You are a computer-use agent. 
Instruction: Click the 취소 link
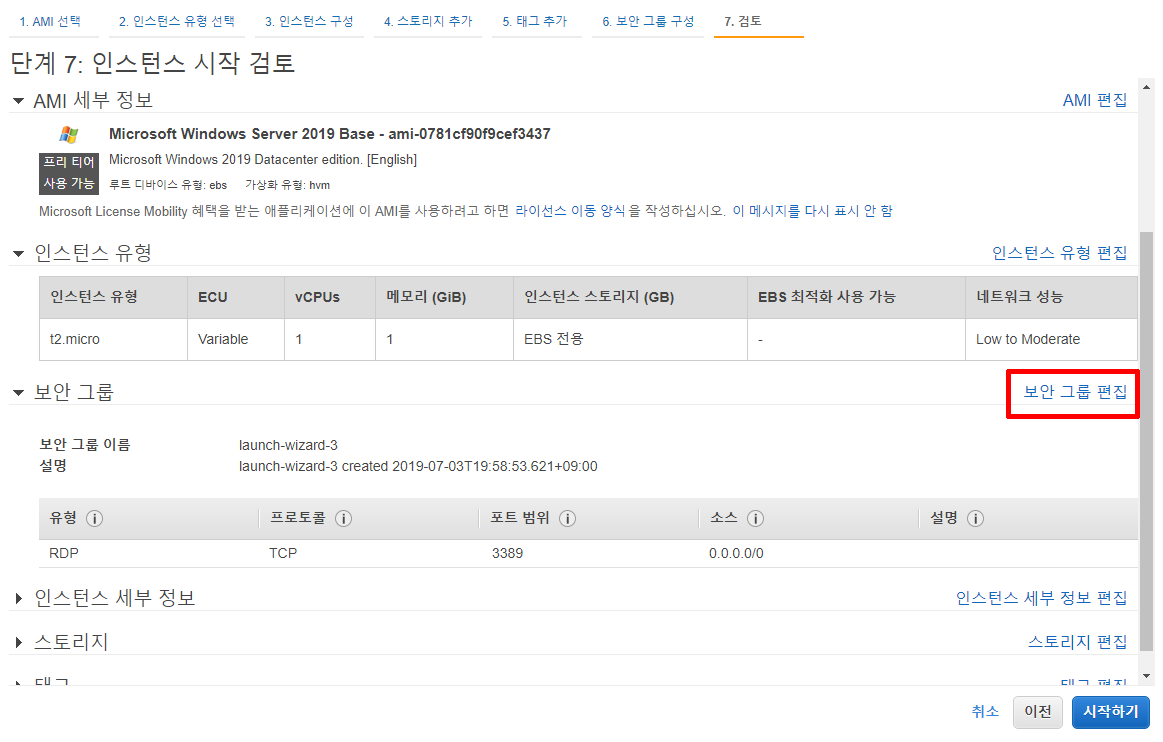pos(985,712)
